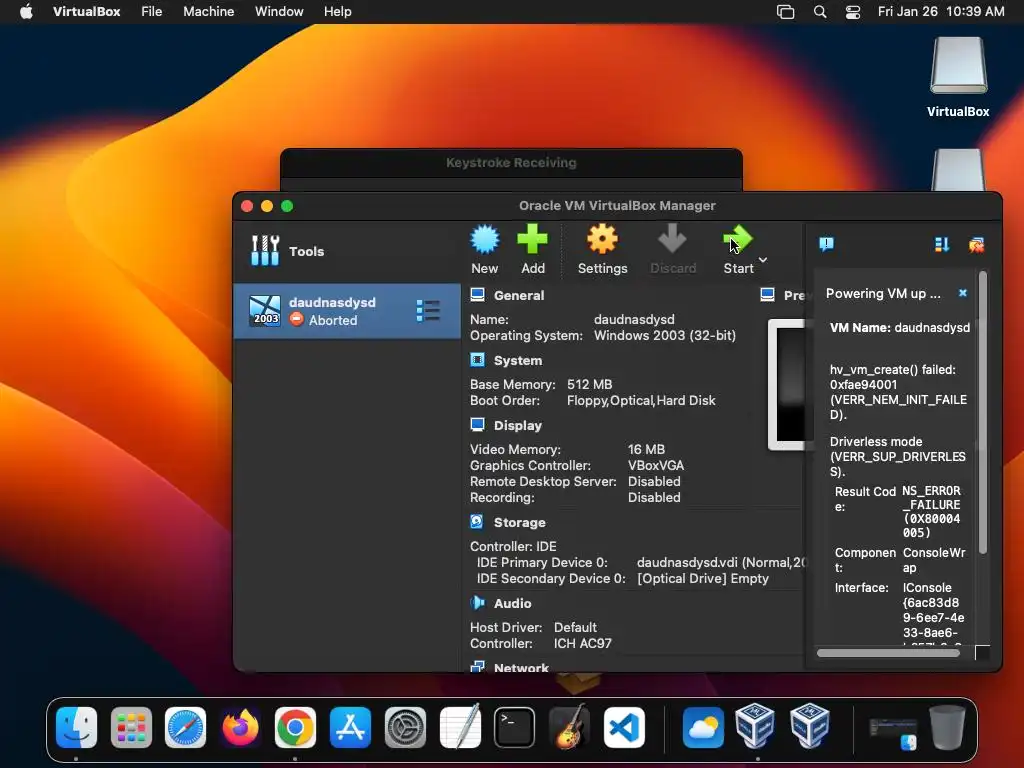This screenshot has height=768, width=1024.
Task: Open the App Store from the Dock
Action: pyautogui.click(x=350, y=727)
